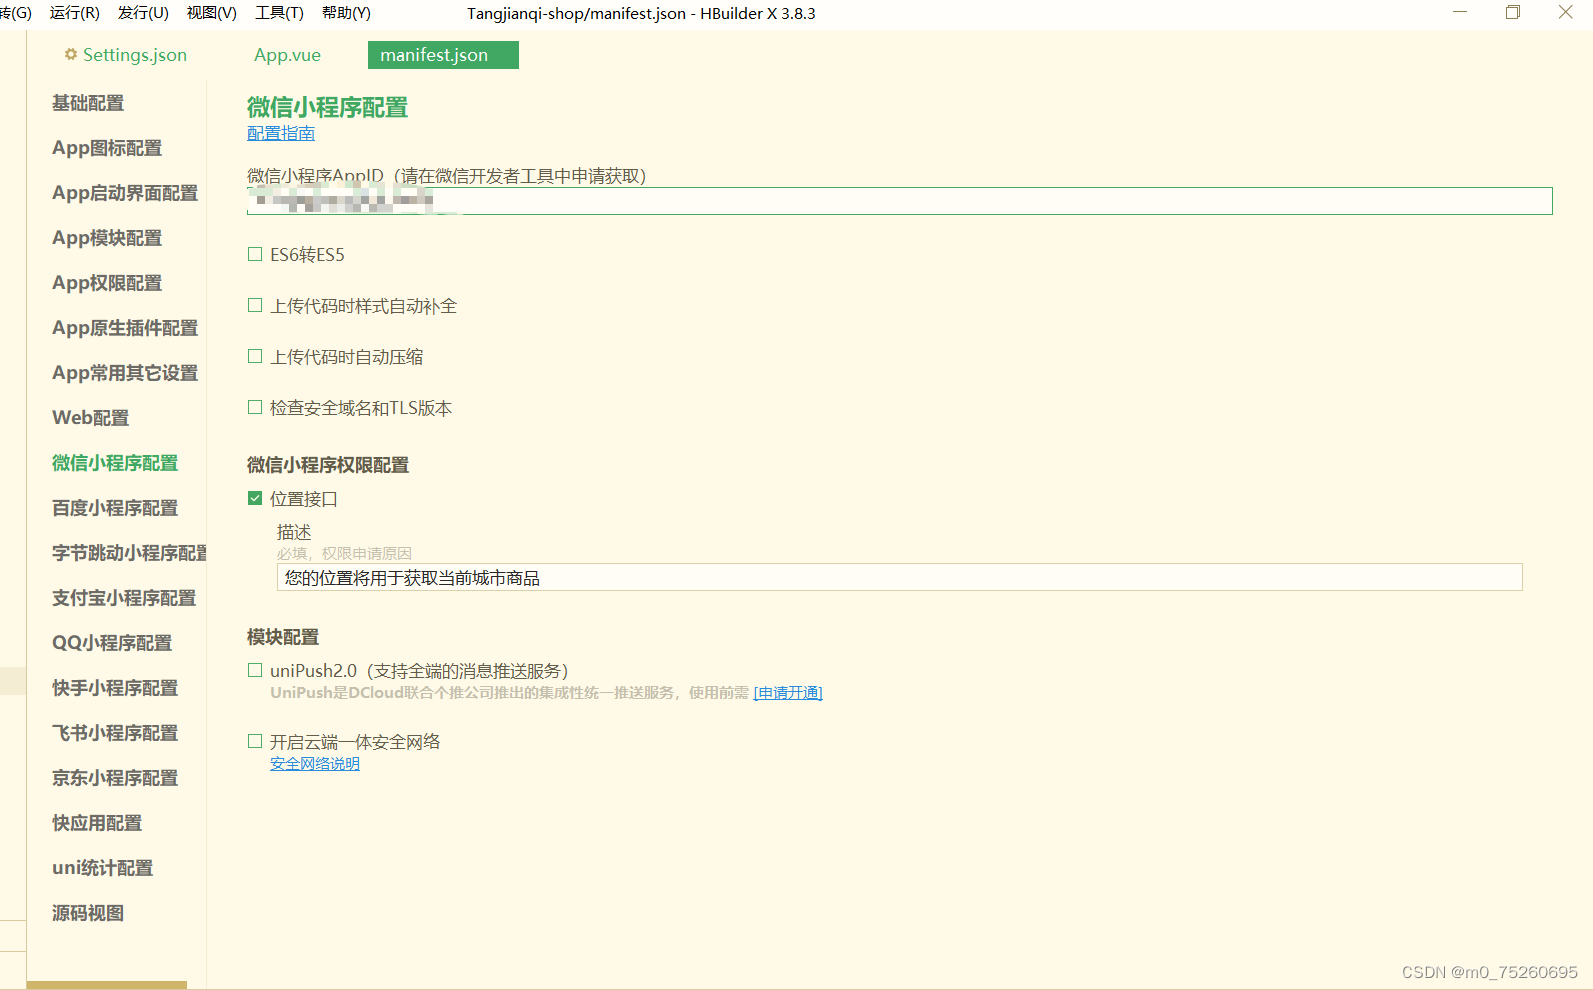Select 微信小程序配置 in the sidebar
Screen dimensions: 1593x990
[115, 463]
